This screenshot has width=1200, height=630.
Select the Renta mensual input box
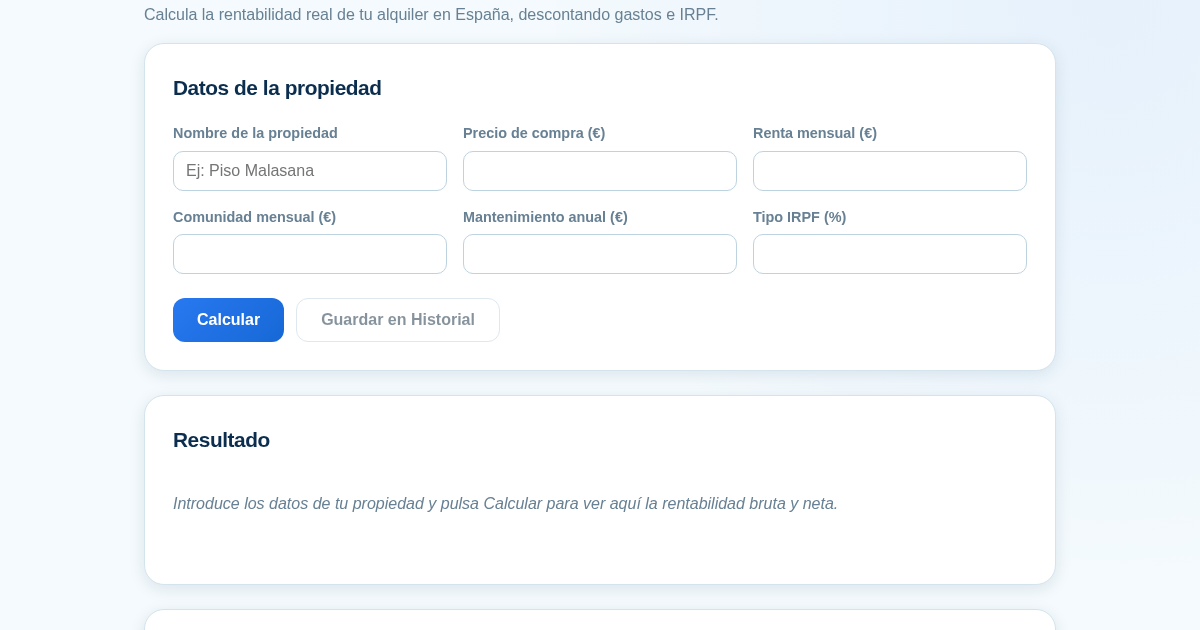890,171
